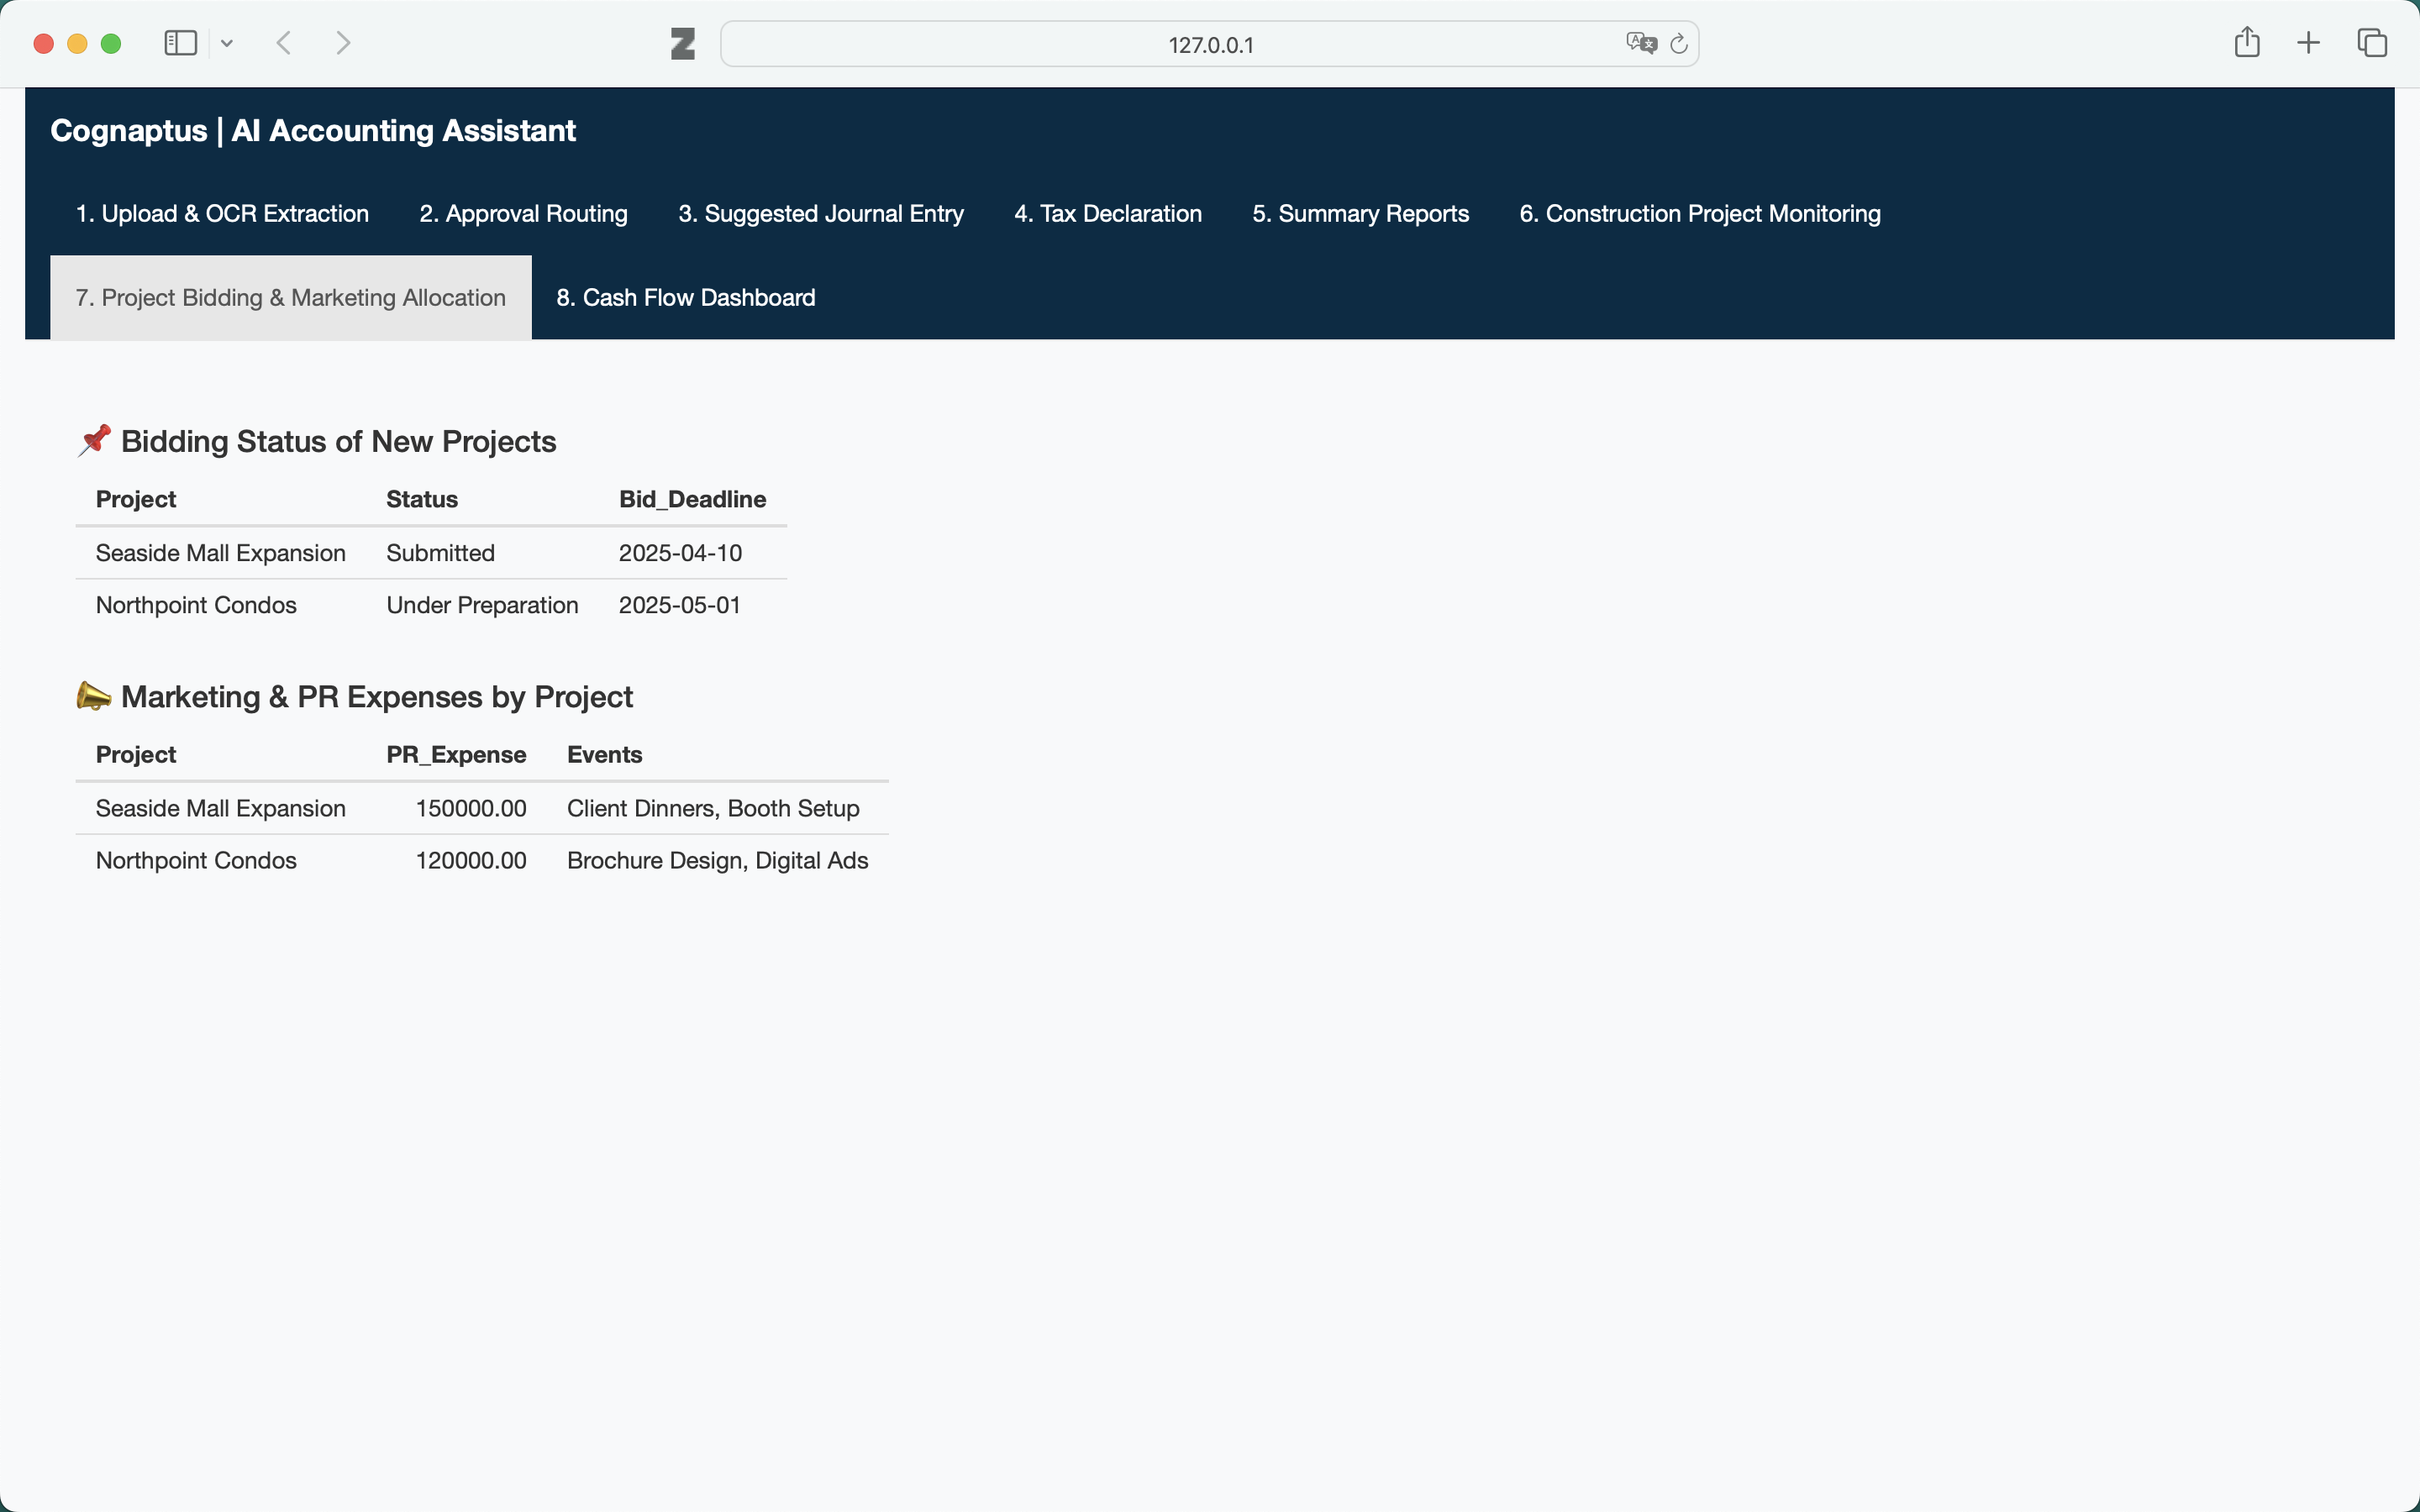Click the translate page icon in address bar

1641,43
